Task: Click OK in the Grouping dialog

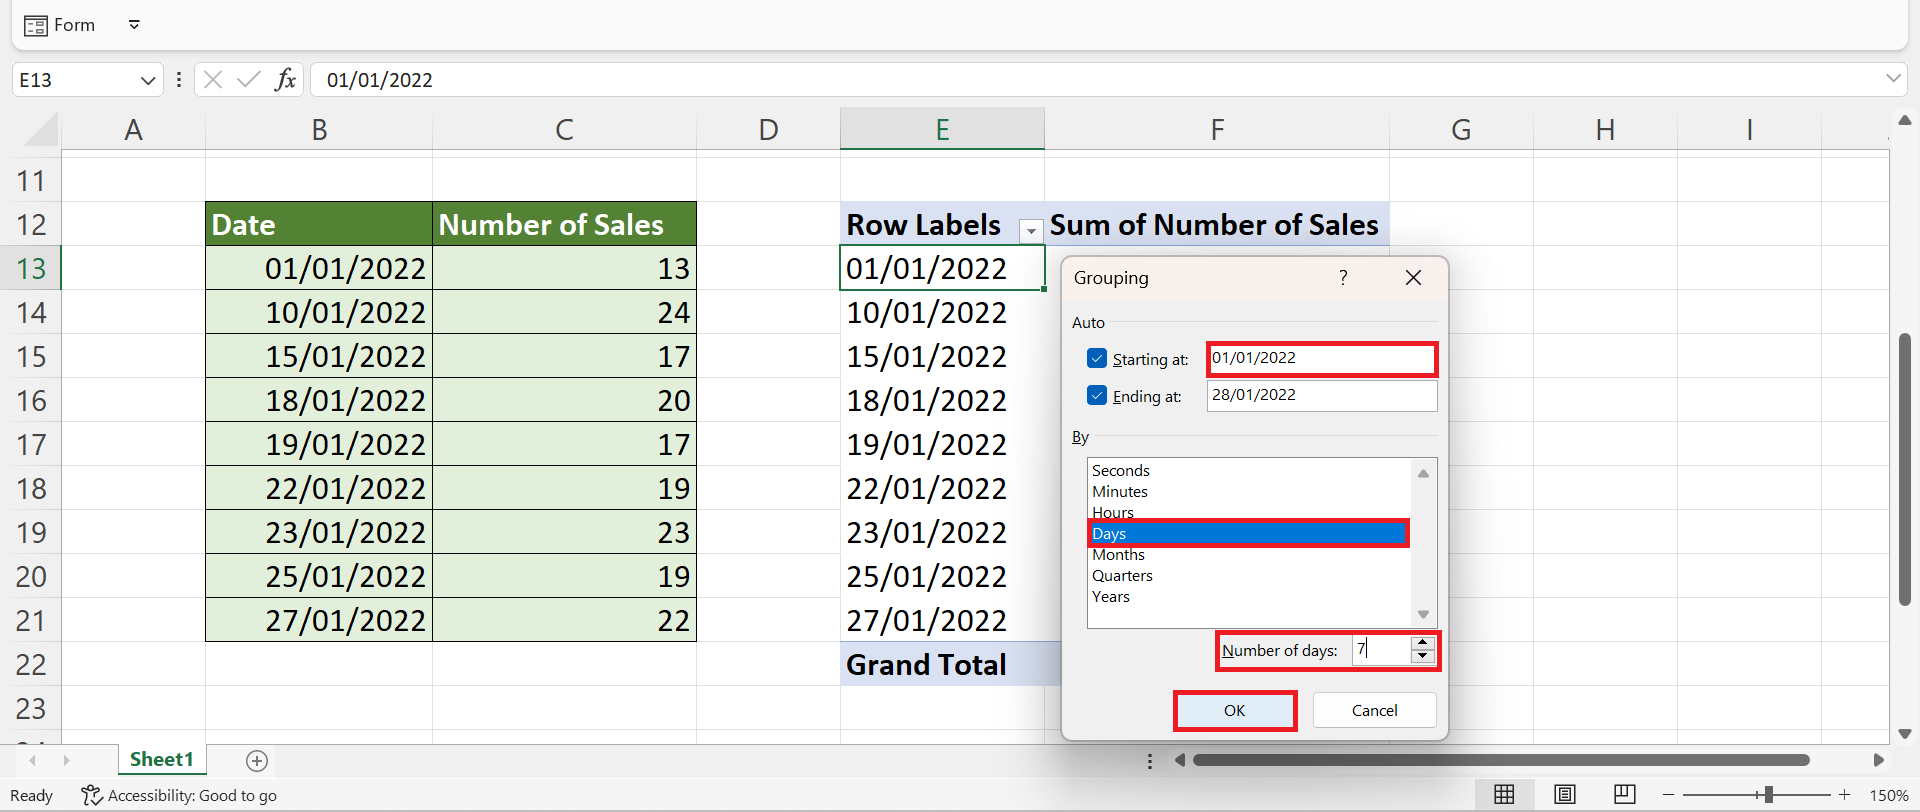Action: coord(1234,711)
